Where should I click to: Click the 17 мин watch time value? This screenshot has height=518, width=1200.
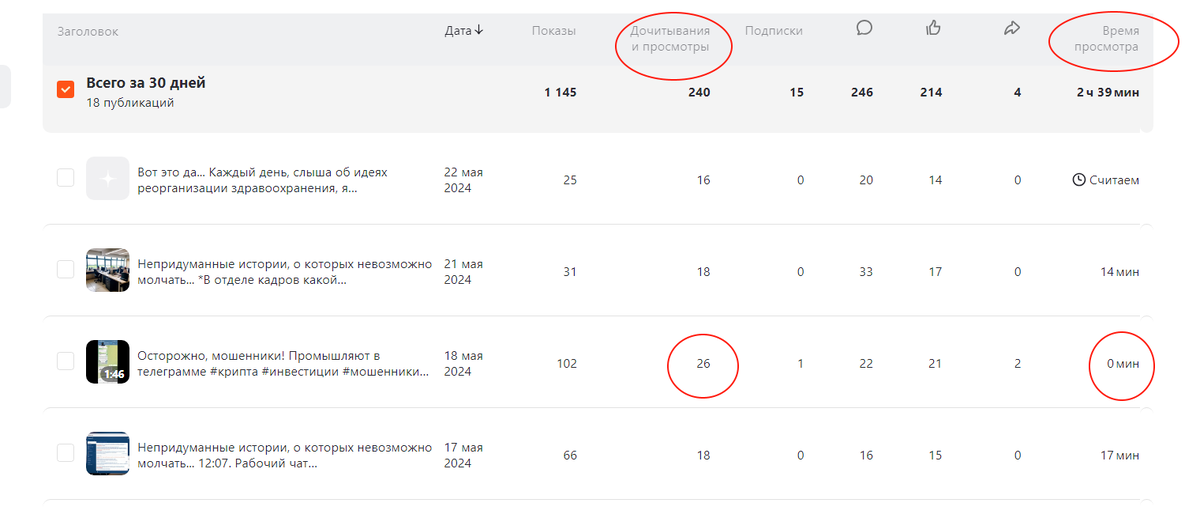[x=1120, y=456]
